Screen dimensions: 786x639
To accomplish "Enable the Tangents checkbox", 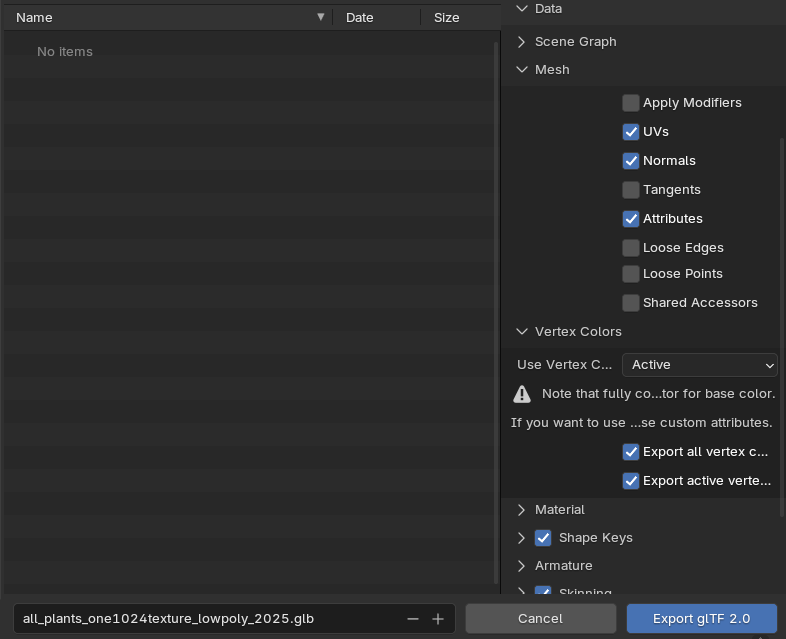I will tap(631, 190).
